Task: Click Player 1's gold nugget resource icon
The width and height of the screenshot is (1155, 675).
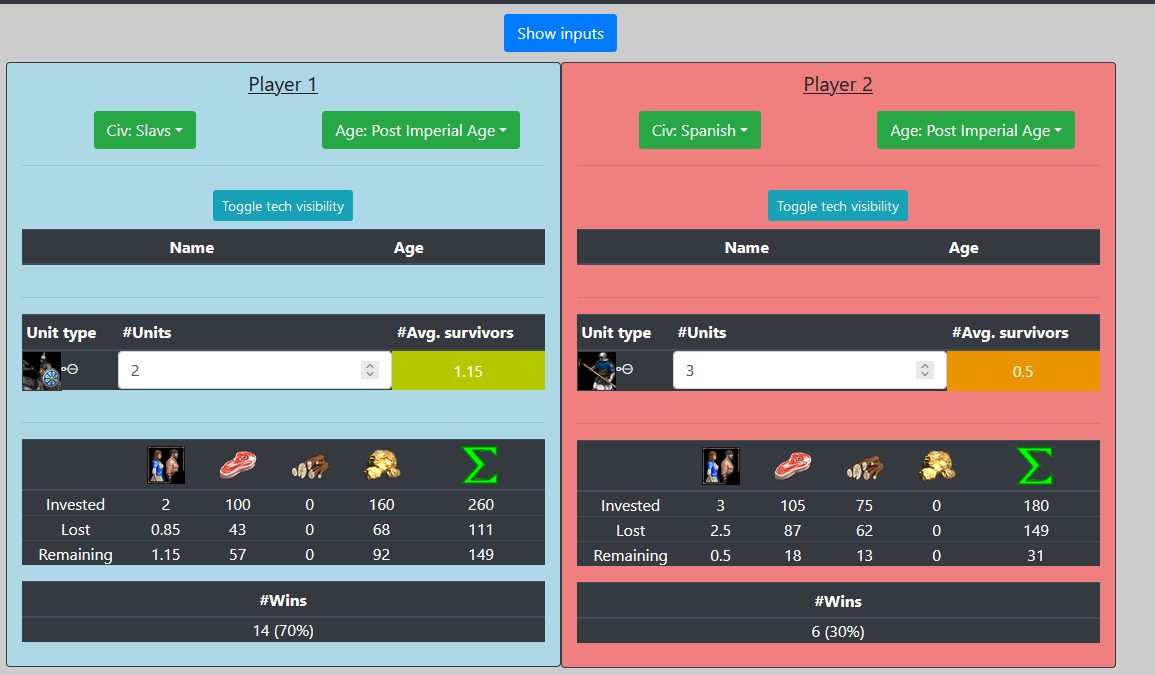Action: [382, 465]
